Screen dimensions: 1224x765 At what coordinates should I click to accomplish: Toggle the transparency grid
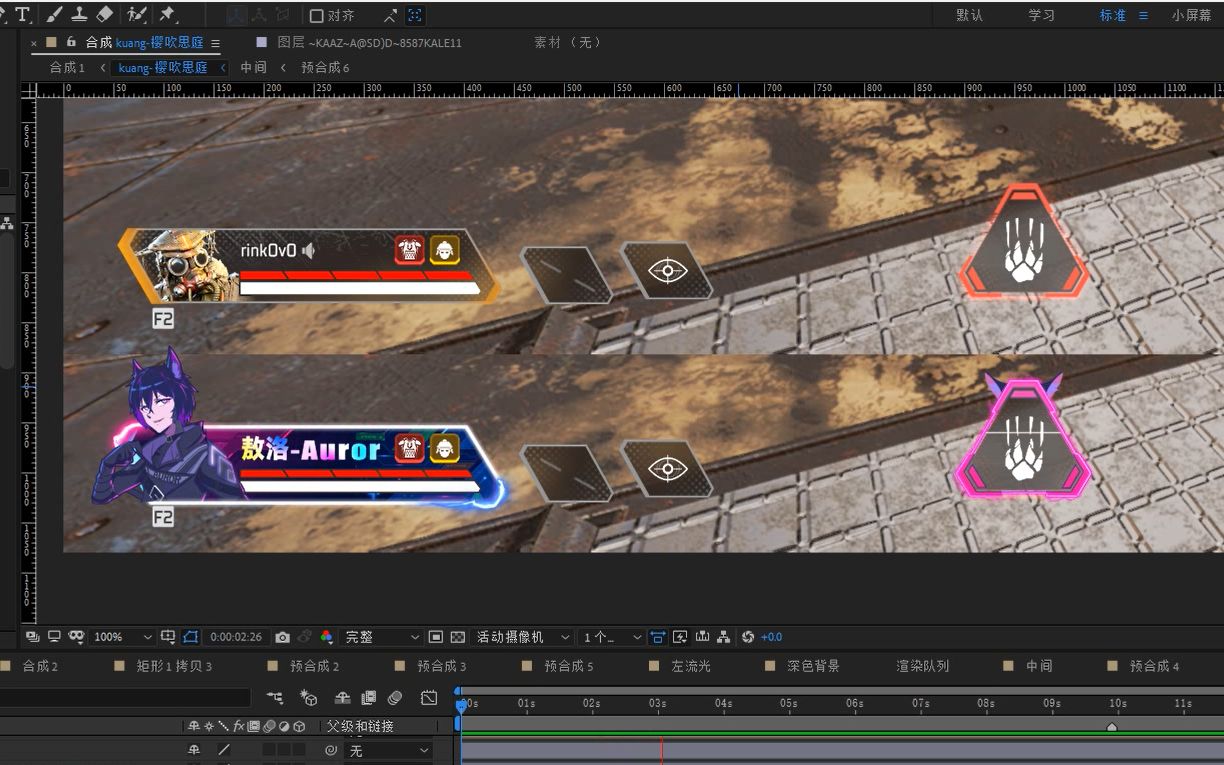point(458,637)
